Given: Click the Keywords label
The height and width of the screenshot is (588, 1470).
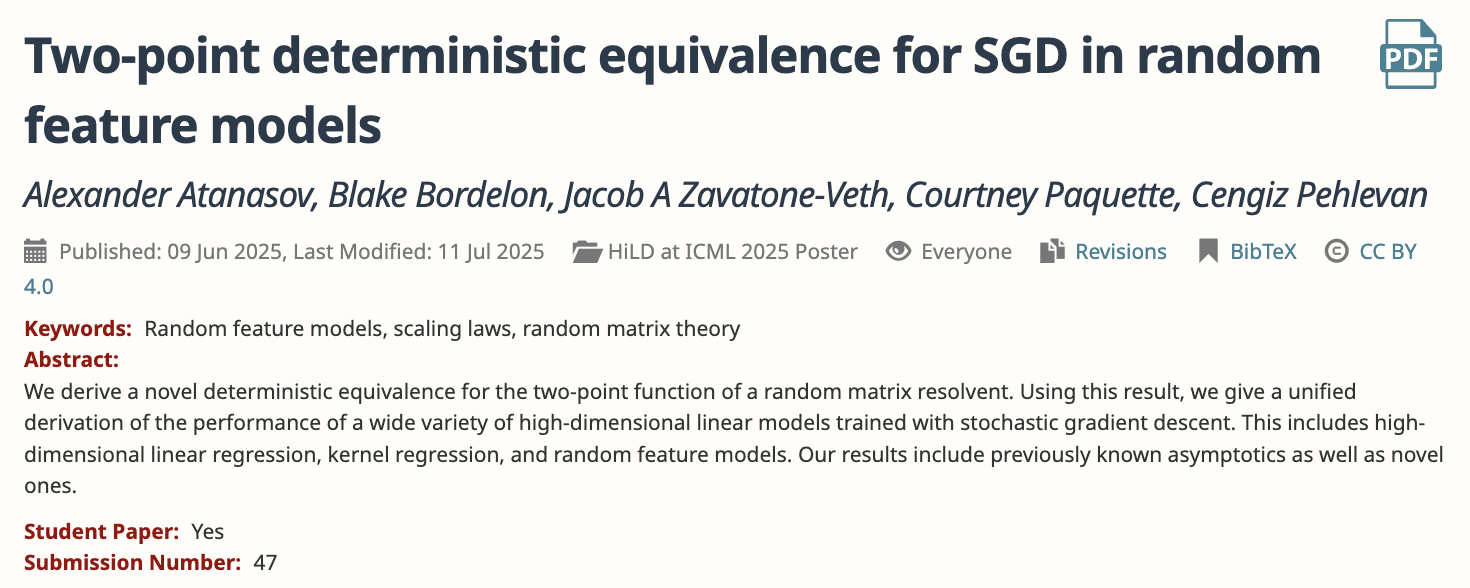Looking at the screenshot, I should (77, 328).
